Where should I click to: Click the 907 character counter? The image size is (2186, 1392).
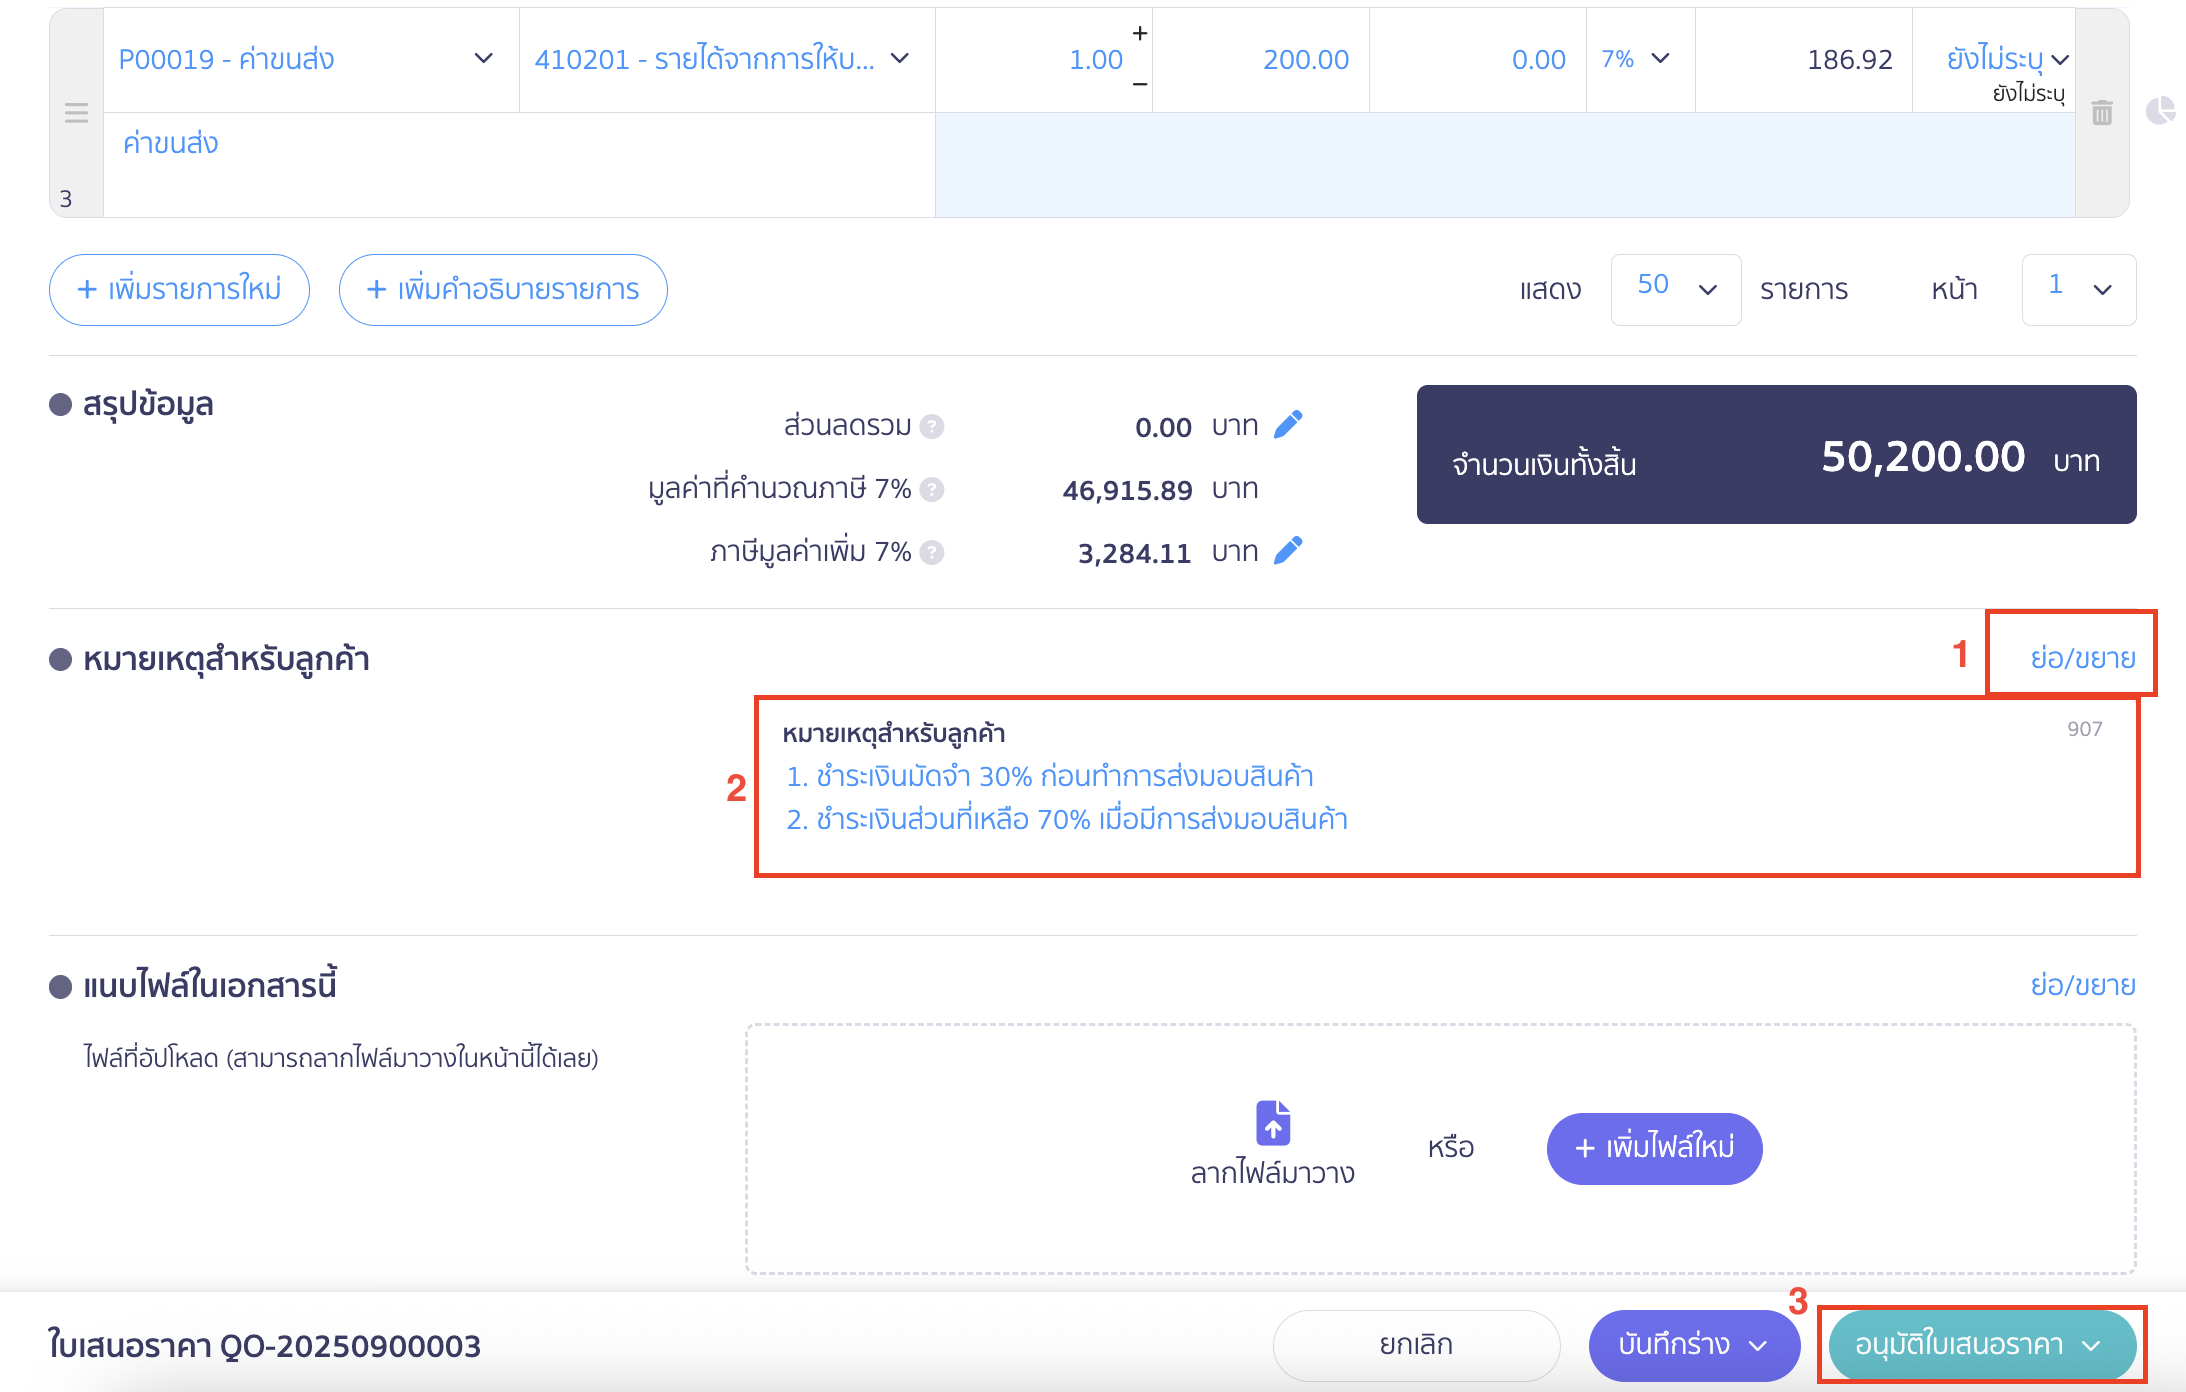(x=2085, y=729)
